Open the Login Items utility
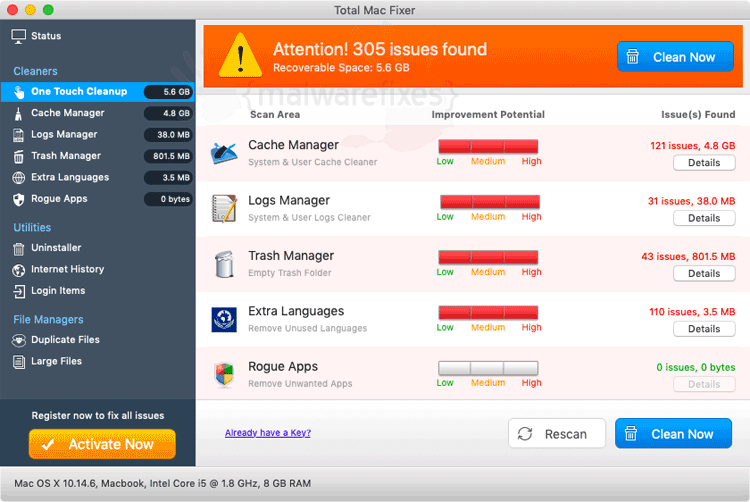The width and height of the screenshot is (750, 502). (x=98, y=291)
